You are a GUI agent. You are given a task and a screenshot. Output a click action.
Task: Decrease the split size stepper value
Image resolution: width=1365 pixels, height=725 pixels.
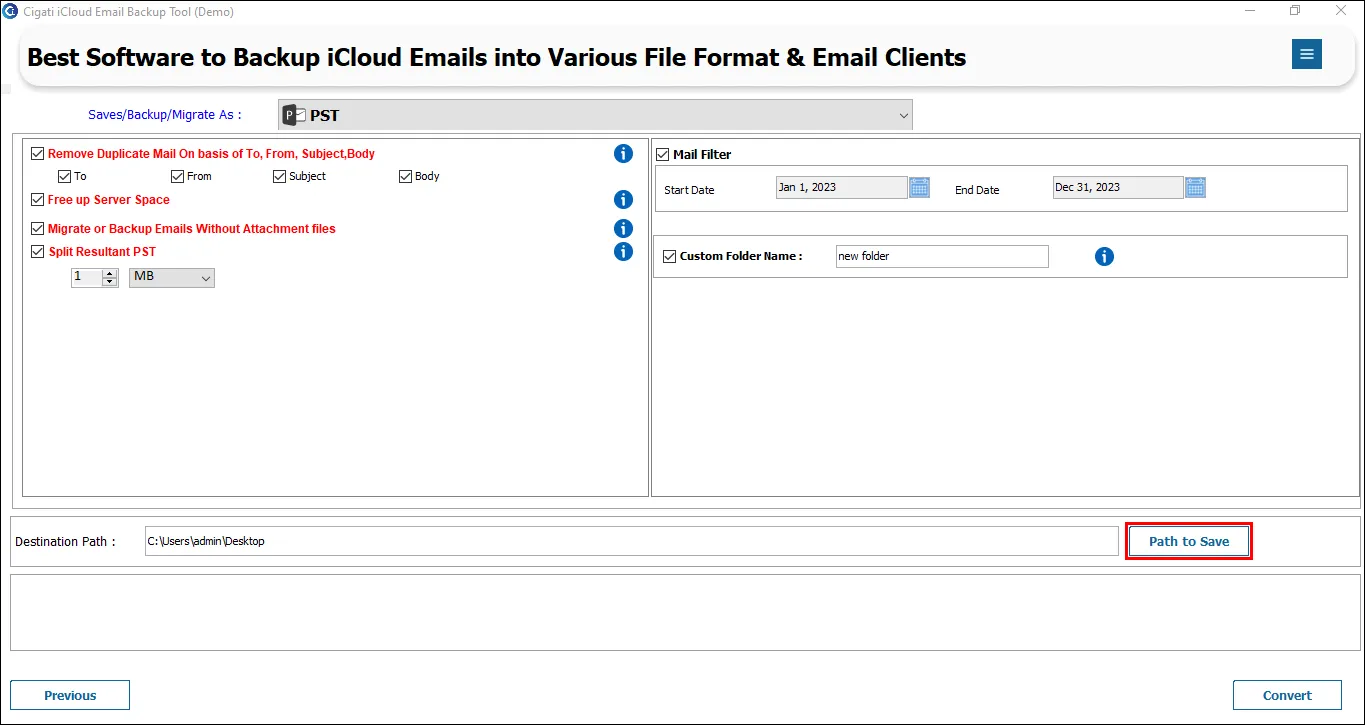click(x=110, y=282)
